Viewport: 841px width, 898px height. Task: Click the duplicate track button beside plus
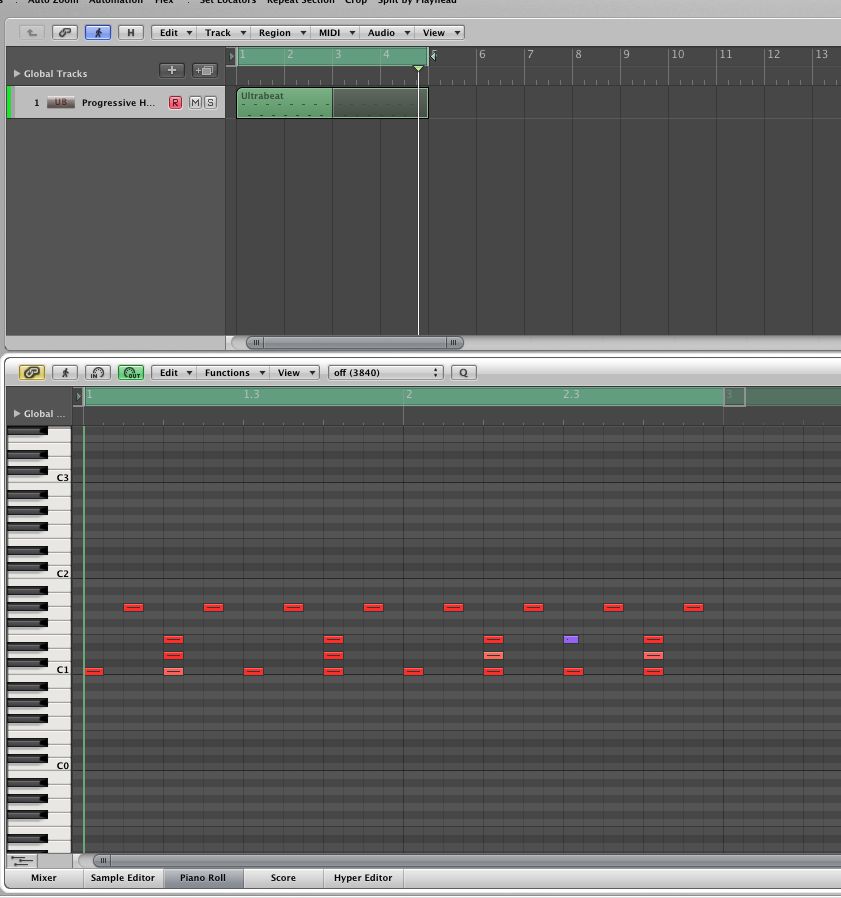(x=205, y=70)
